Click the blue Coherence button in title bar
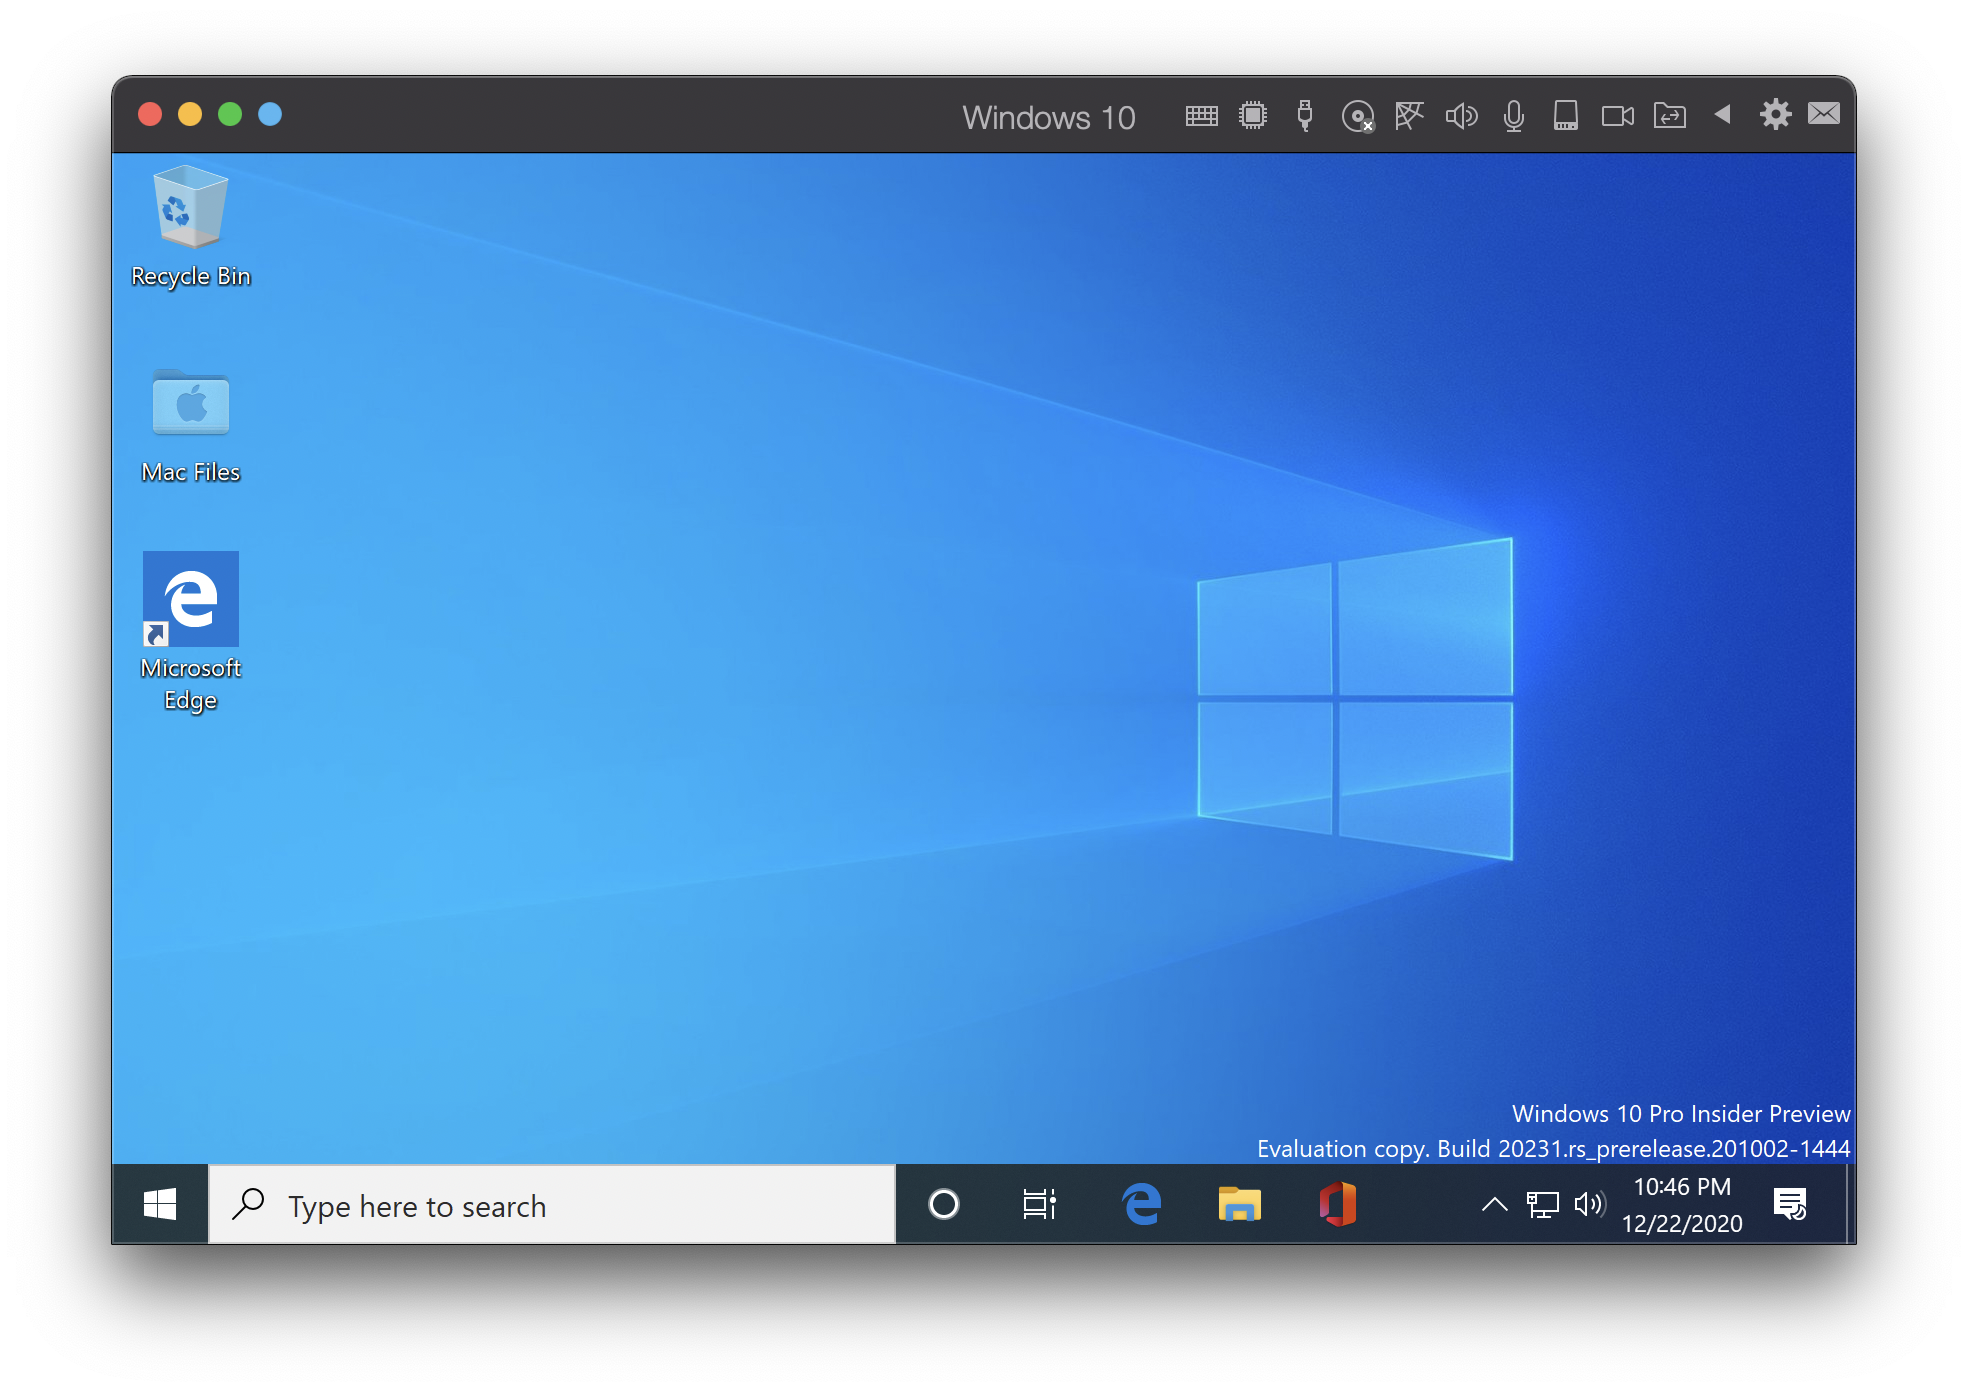 pos(270,114)
